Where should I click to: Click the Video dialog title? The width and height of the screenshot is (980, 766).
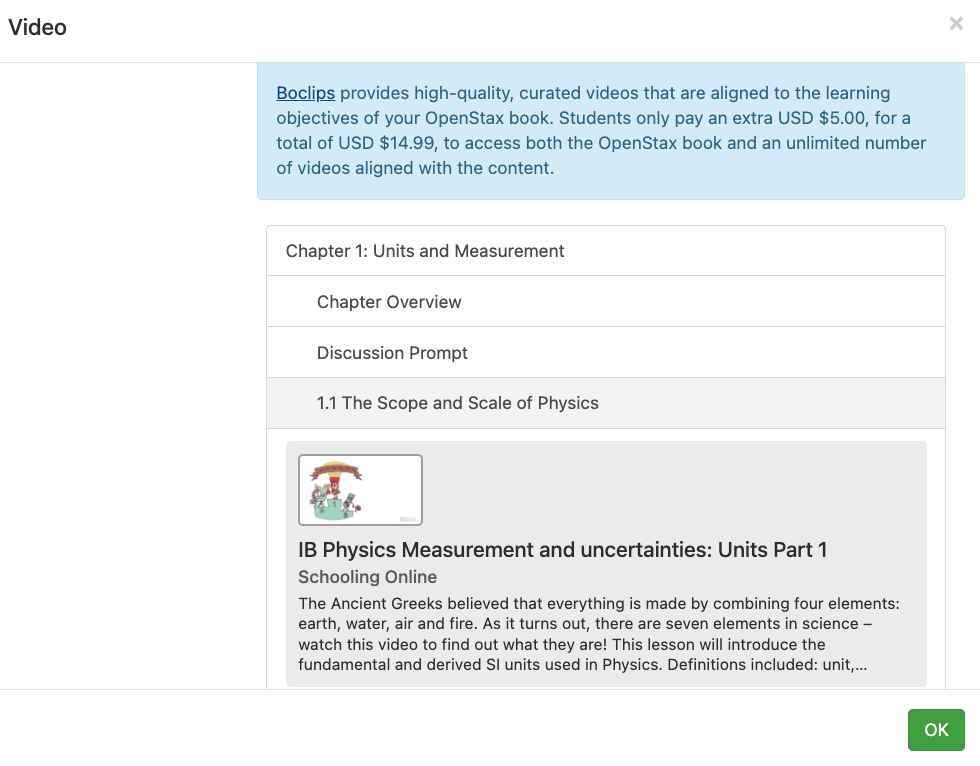[x=38, y=27]
